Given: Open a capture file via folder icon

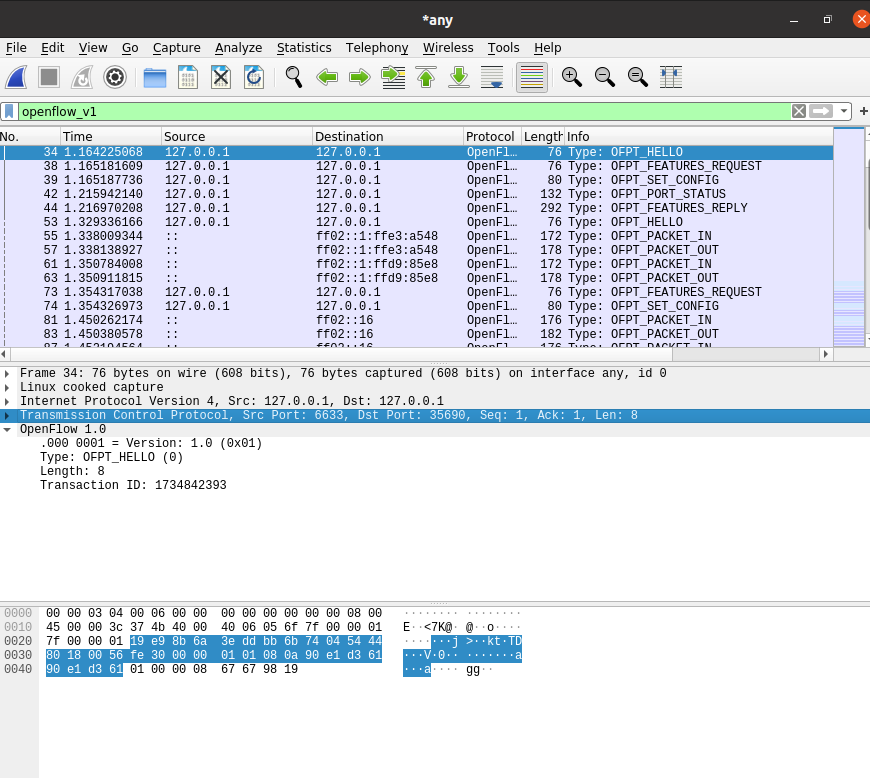Looking at the screenshot, I should click(155, 77).
